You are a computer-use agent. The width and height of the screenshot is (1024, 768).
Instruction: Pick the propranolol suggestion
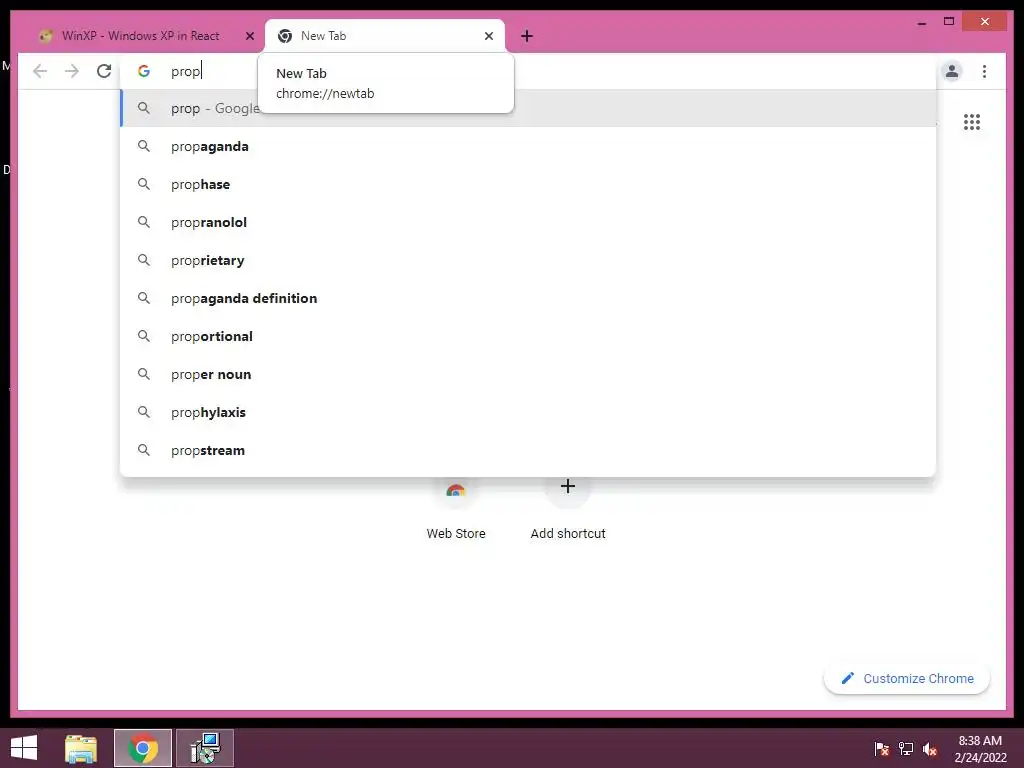click(528, 222)
